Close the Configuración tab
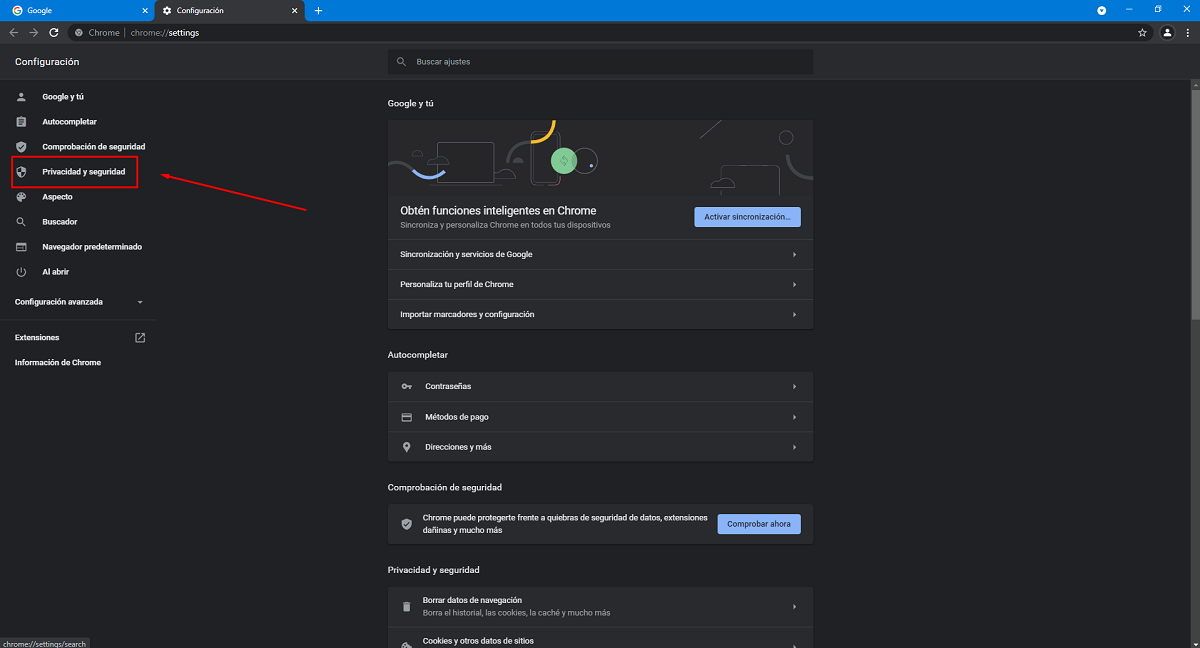This screenshot has height=648, width=1200. point(295,11)
